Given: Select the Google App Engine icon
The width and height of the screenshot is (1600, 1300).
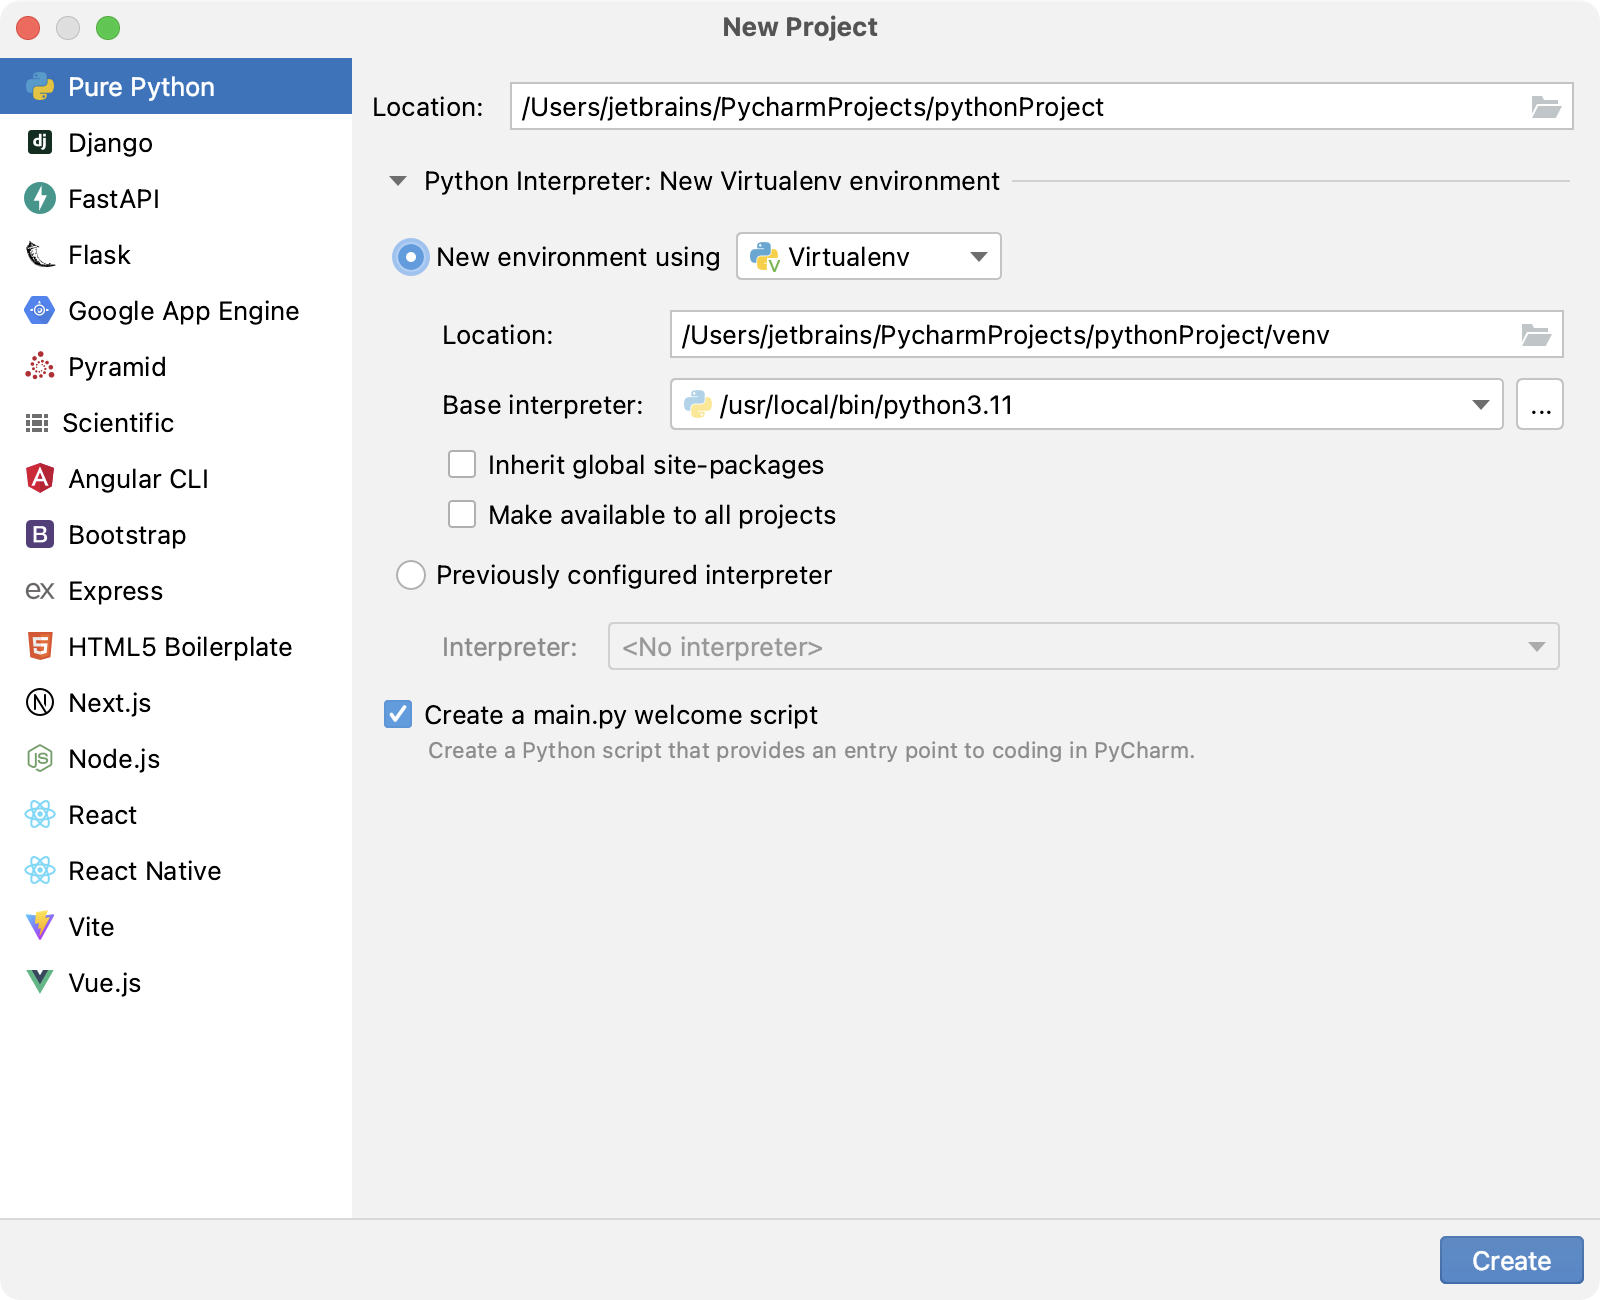Looking at the screenshot, I should click(39, 310).
